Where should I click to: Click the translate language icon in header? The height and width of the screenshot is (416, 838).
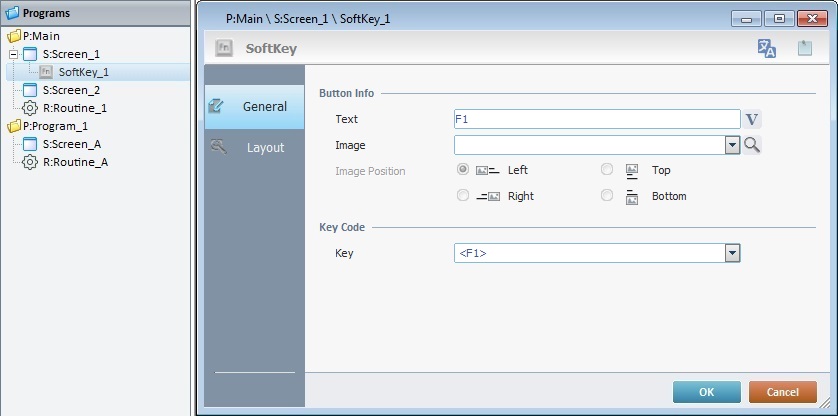point(767,48)
